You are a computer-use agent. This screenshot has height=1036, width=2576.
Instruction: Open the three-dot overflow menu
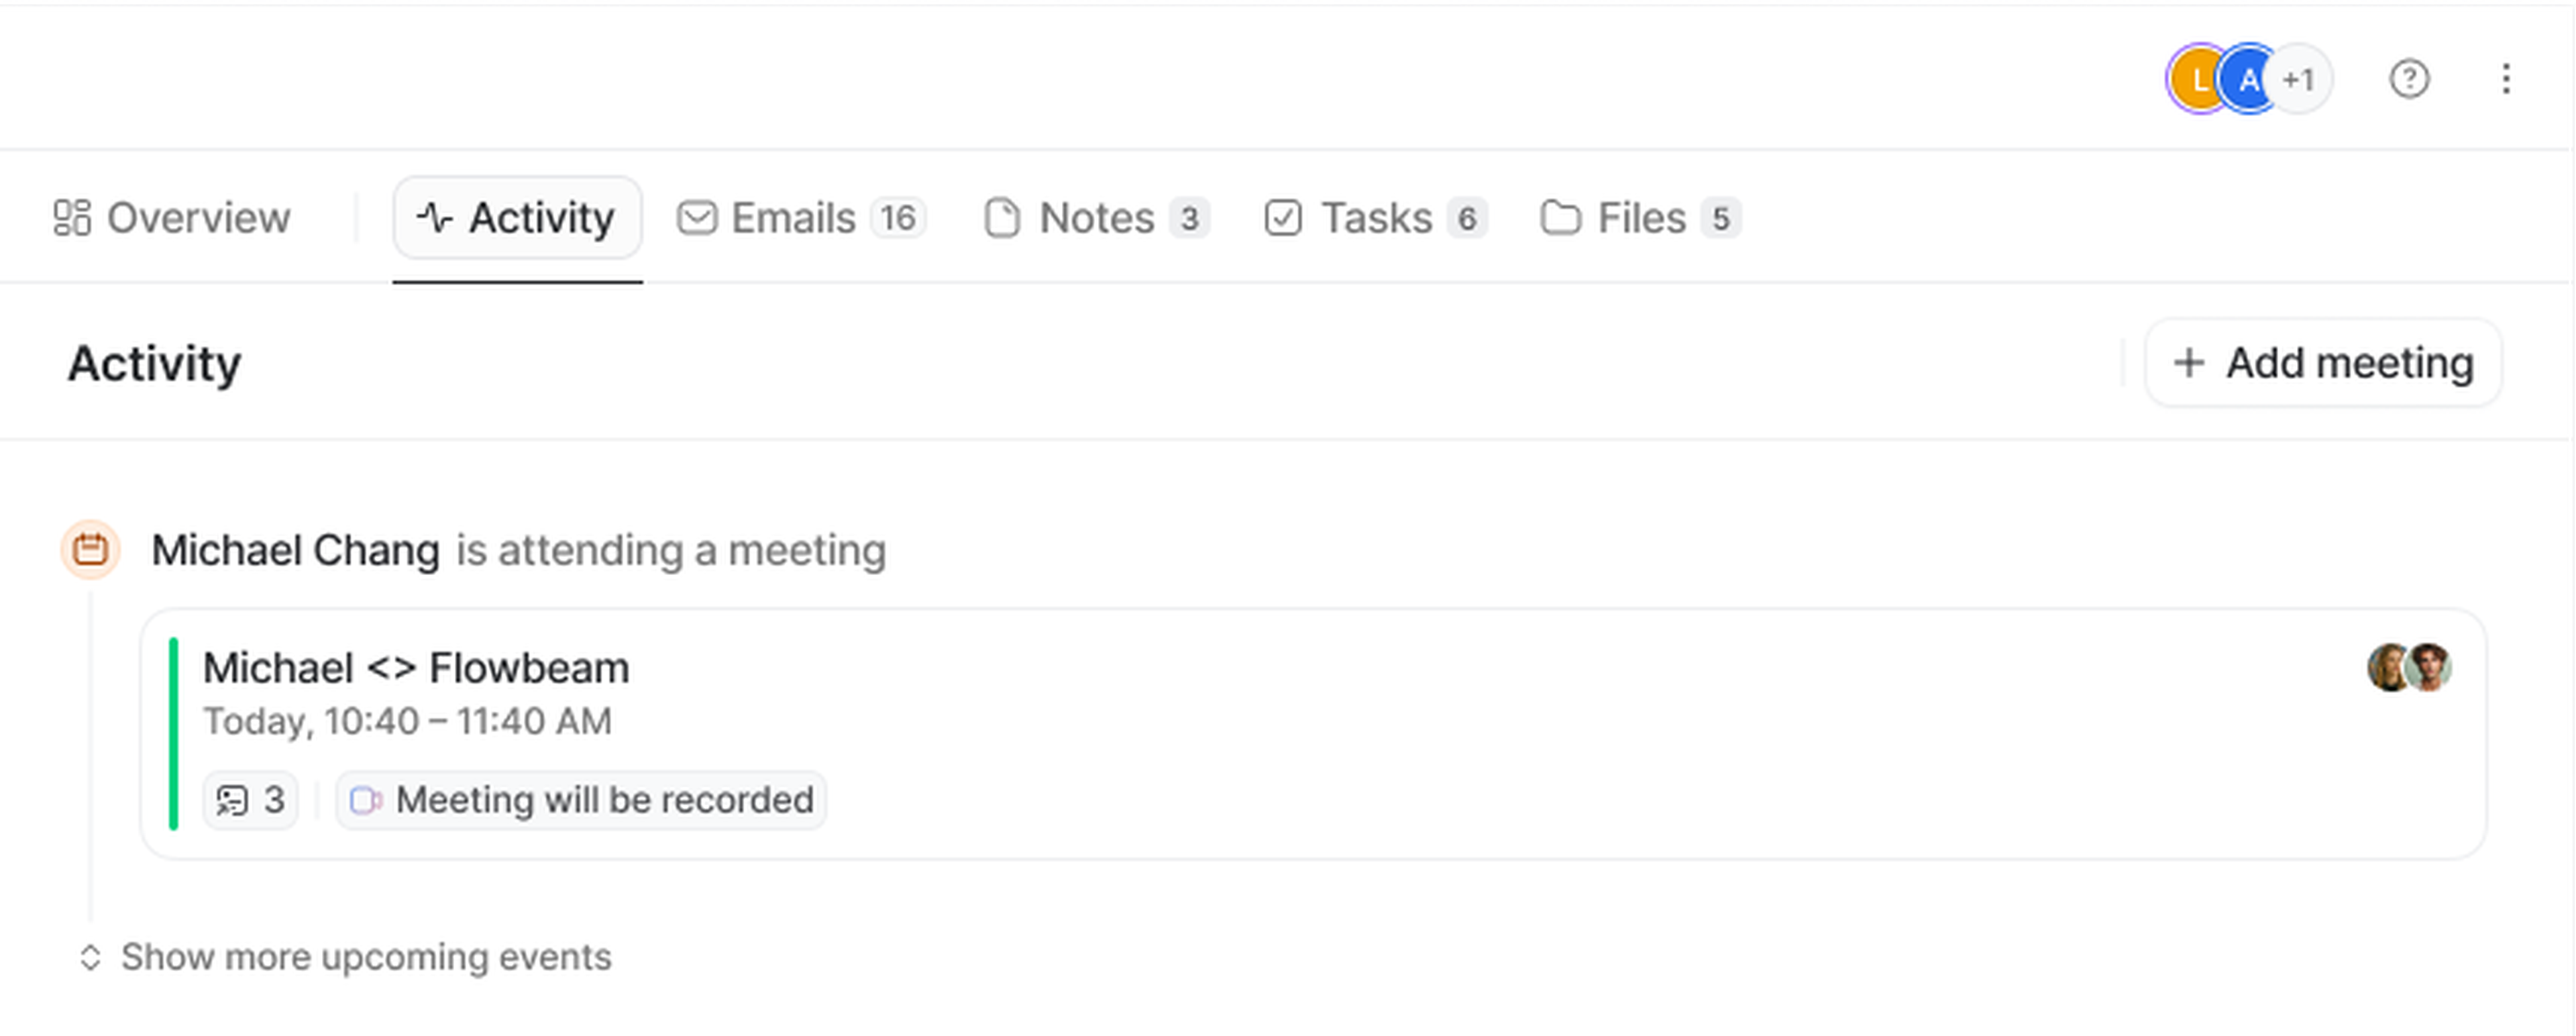(x=2506, y=80)
